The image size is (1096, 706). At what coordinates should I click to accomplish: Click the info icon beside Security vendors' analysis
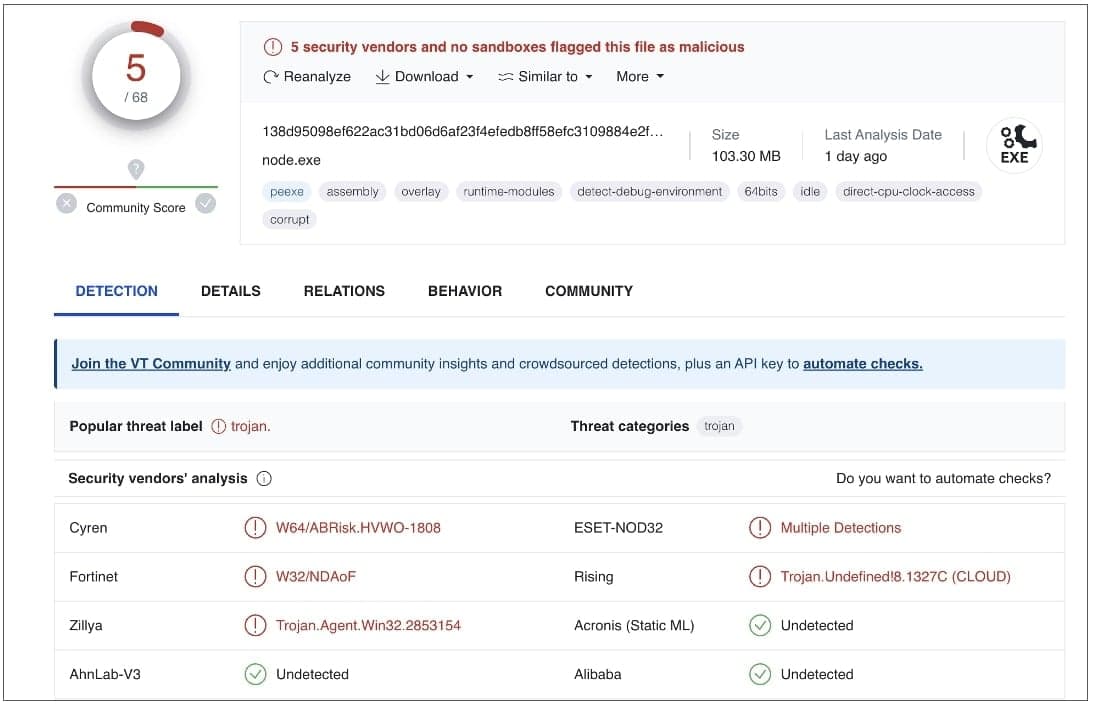(x=264, y=479)
